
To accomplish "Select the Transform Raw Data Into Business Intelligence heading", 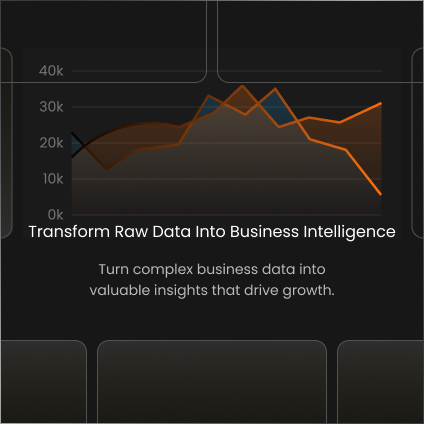I will tap(212, 231).
